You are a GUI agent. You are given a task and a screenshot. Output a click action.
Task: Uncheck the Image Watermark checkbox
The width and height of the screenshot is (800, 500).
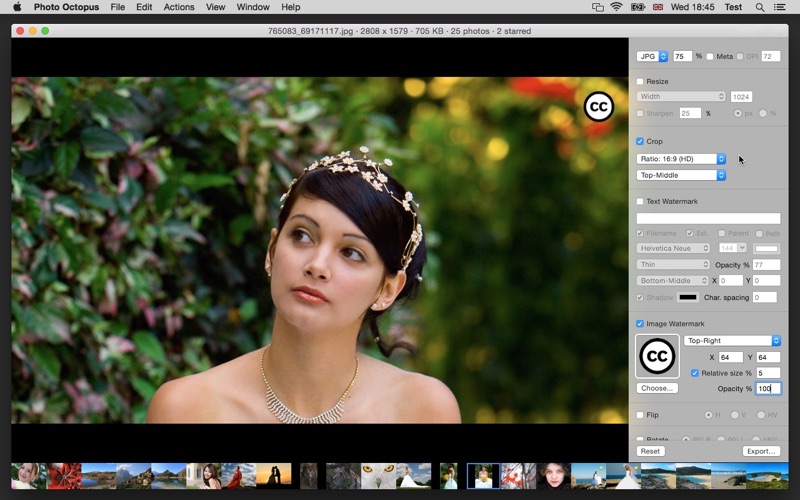point(640,324)
